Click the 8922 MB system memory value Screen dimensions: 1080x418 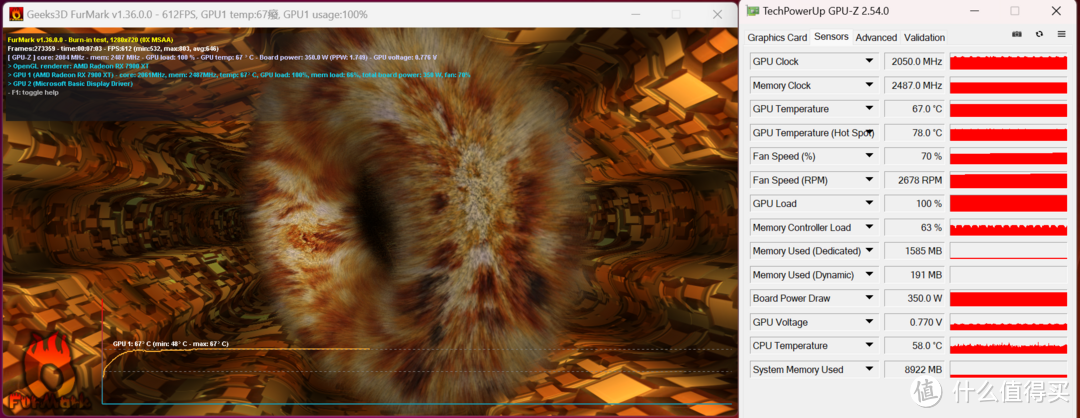coord(914,370)
